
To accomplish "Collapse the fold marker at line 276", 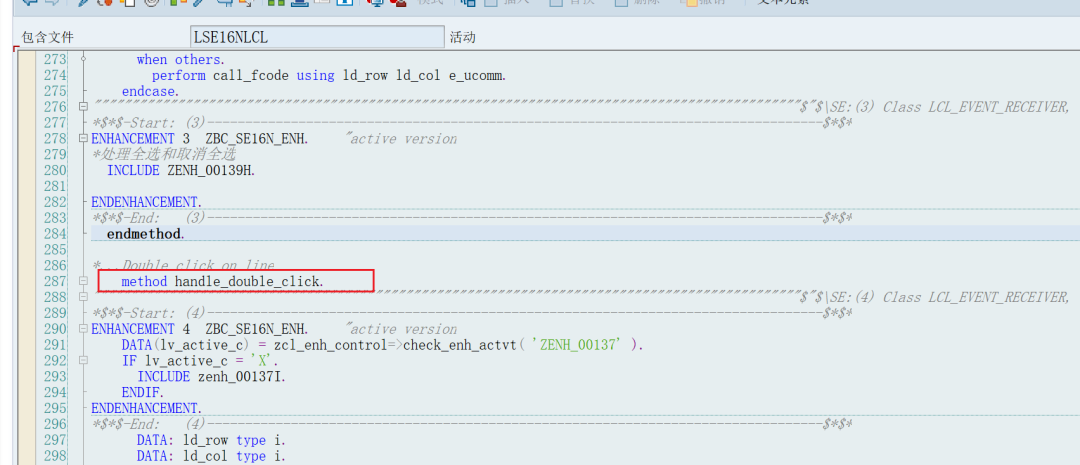I will pyautogui.click(x=83, y=107).
